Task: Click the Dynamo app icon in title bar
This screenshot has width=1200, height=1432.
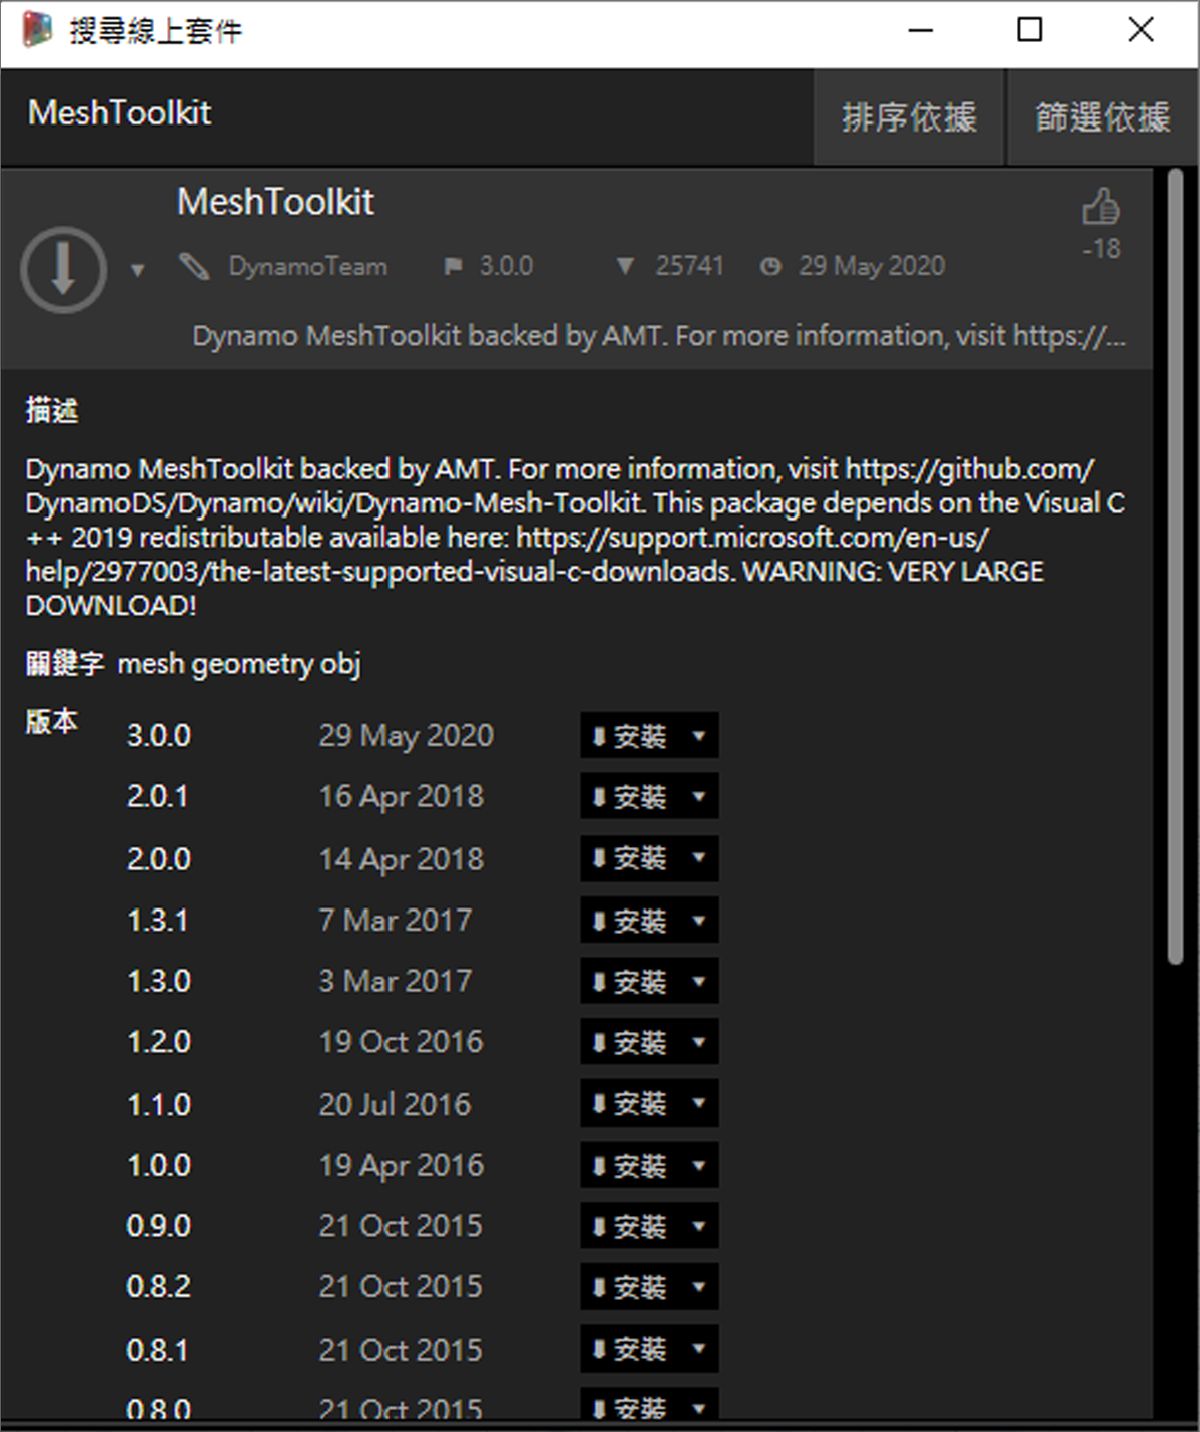Action: pyautogui.click(x=37, y=30)
